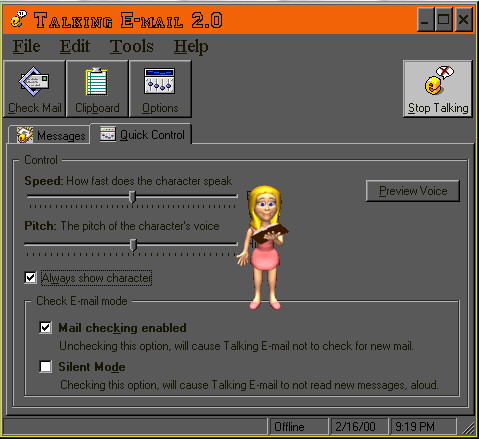Enable the Silent Mode checkbox
The width and height of the screenshot is (479, 439).
(x=45, y=367)
